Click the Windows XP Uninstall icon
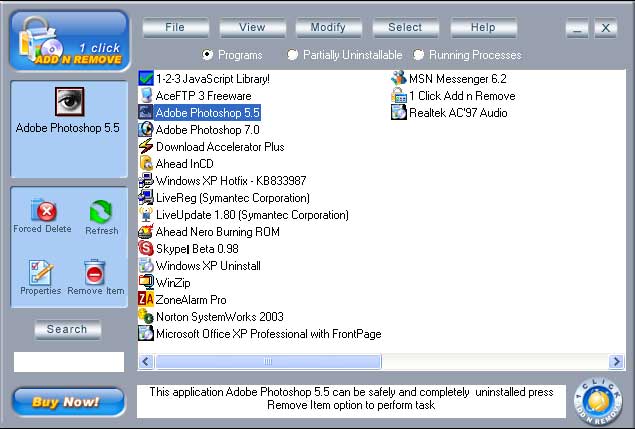Screen dimensions: 635x429 pos(146,265)
